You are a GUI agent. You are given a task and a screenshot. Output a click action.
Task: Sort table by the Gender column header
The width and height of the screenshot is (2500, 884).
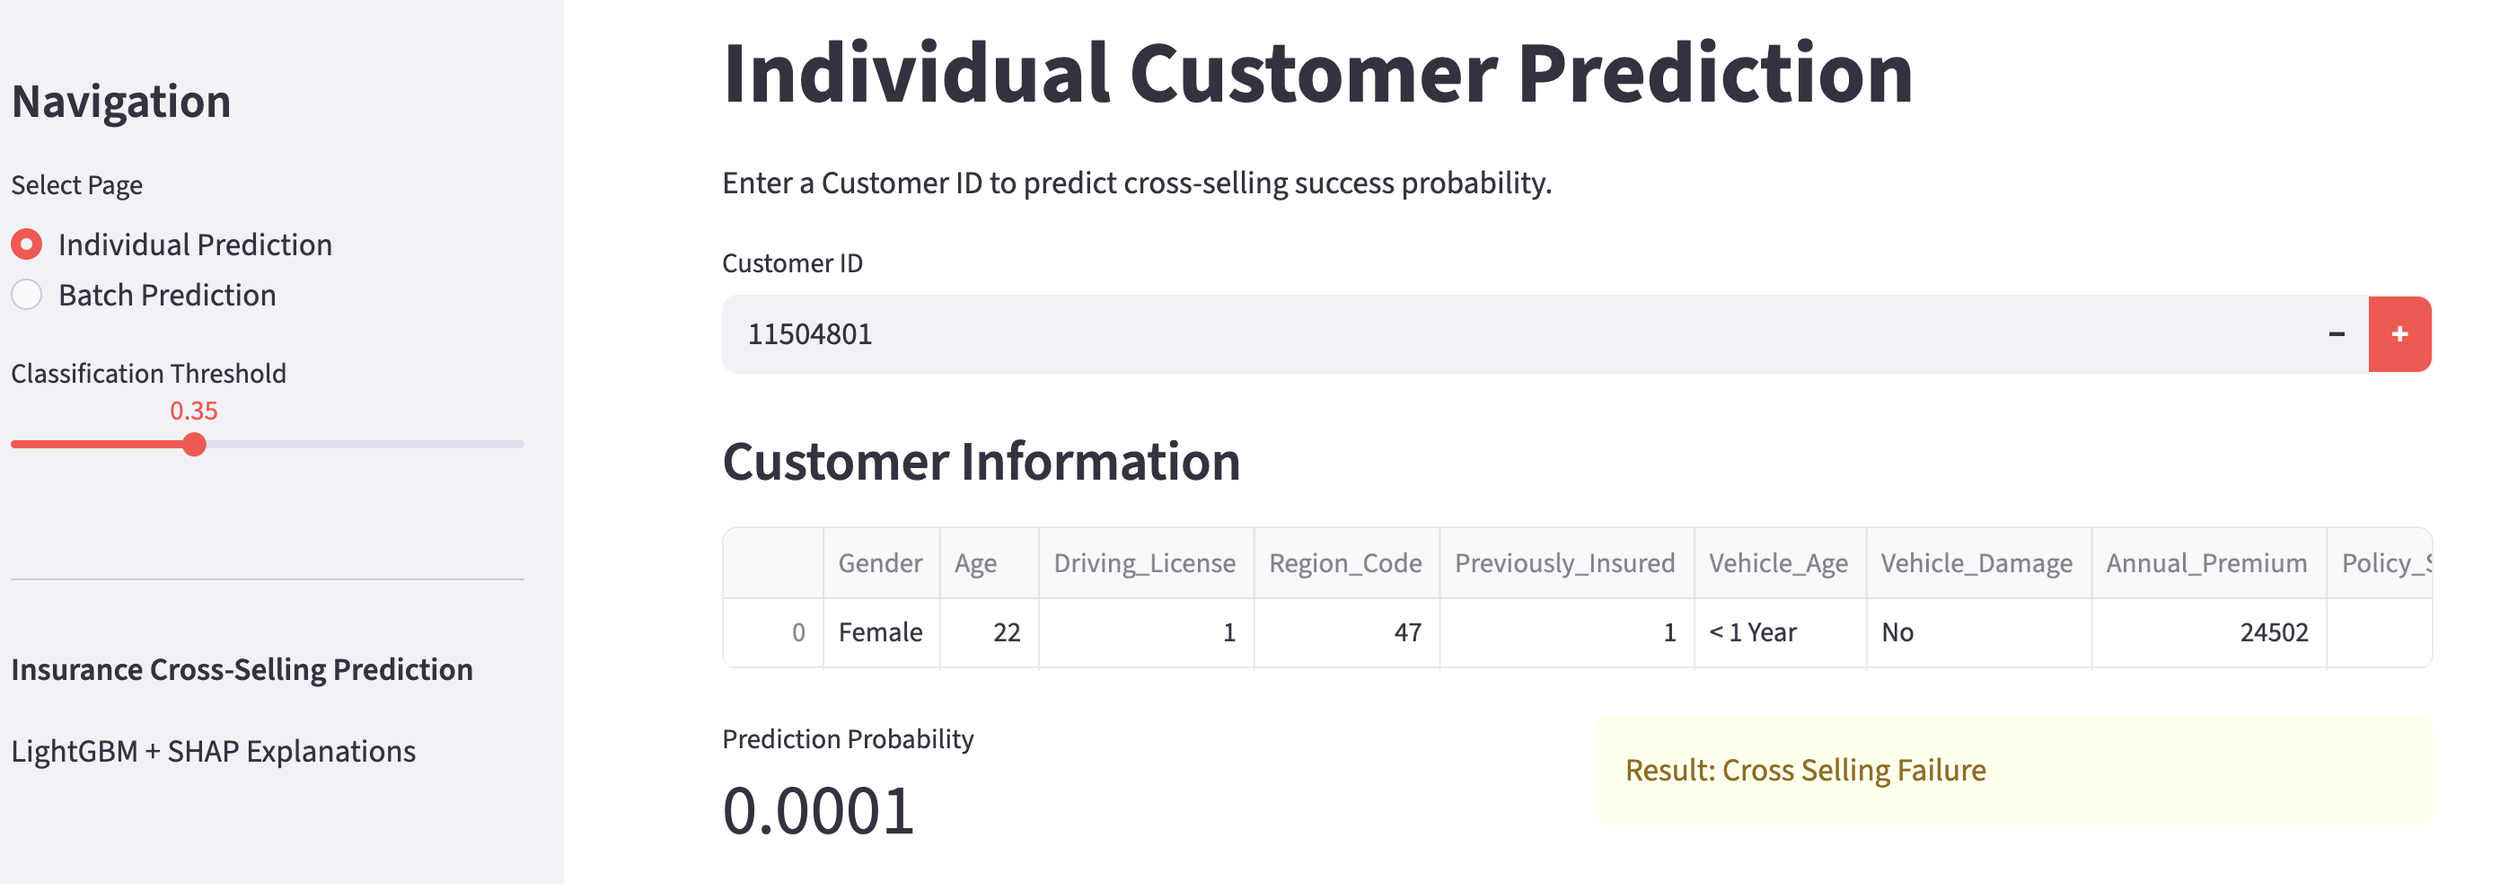click(880, 563)
